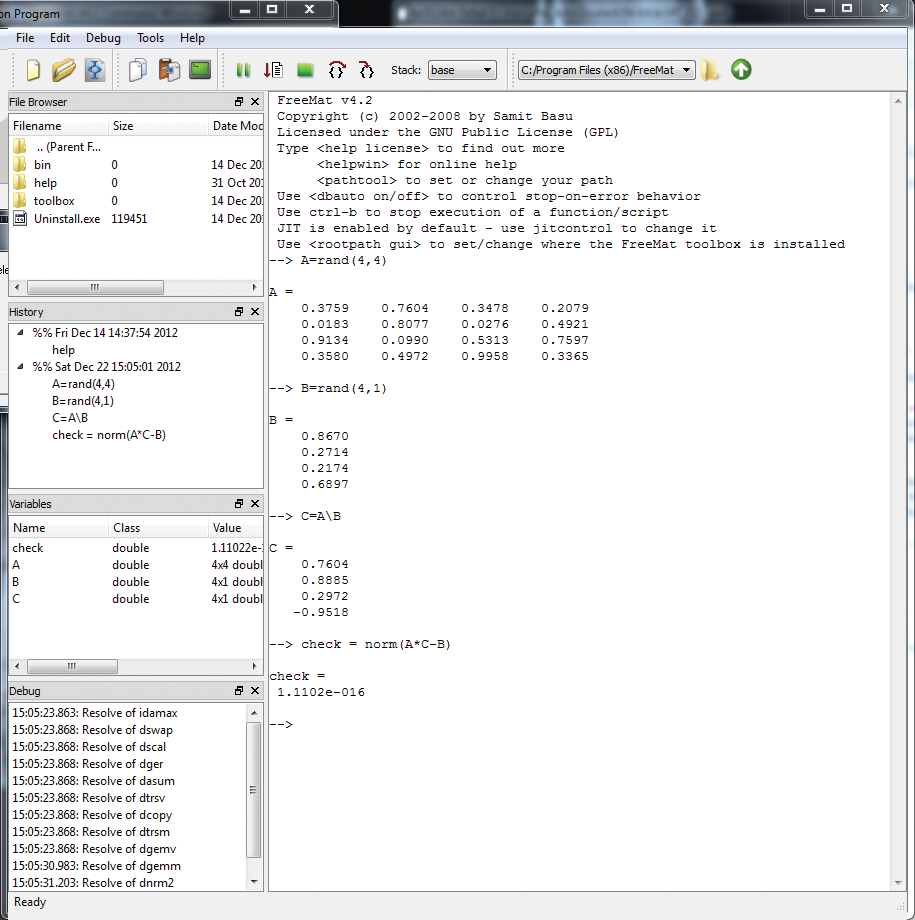Open the Tools menu
The image size is (915, 920).
150,38
